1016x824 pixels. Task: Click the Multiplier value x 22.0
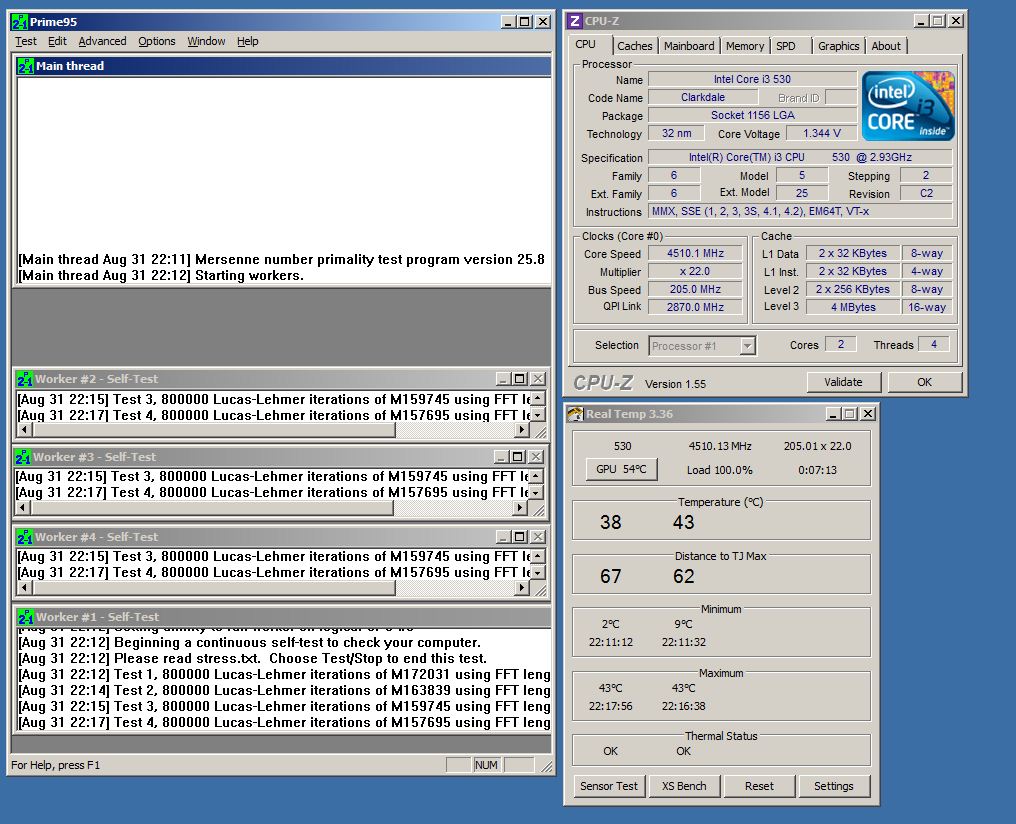pos(695,271)
